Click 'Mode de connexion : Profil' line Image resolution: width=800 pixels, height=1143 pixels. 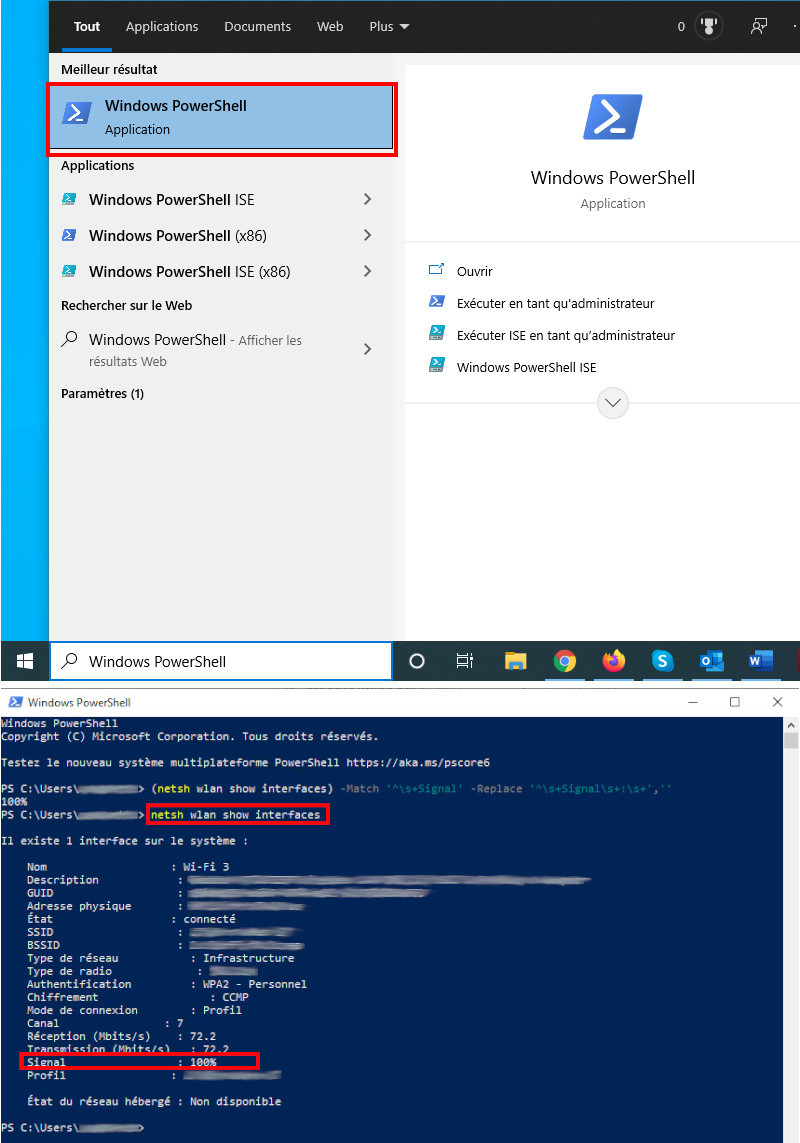(134, 1010)
